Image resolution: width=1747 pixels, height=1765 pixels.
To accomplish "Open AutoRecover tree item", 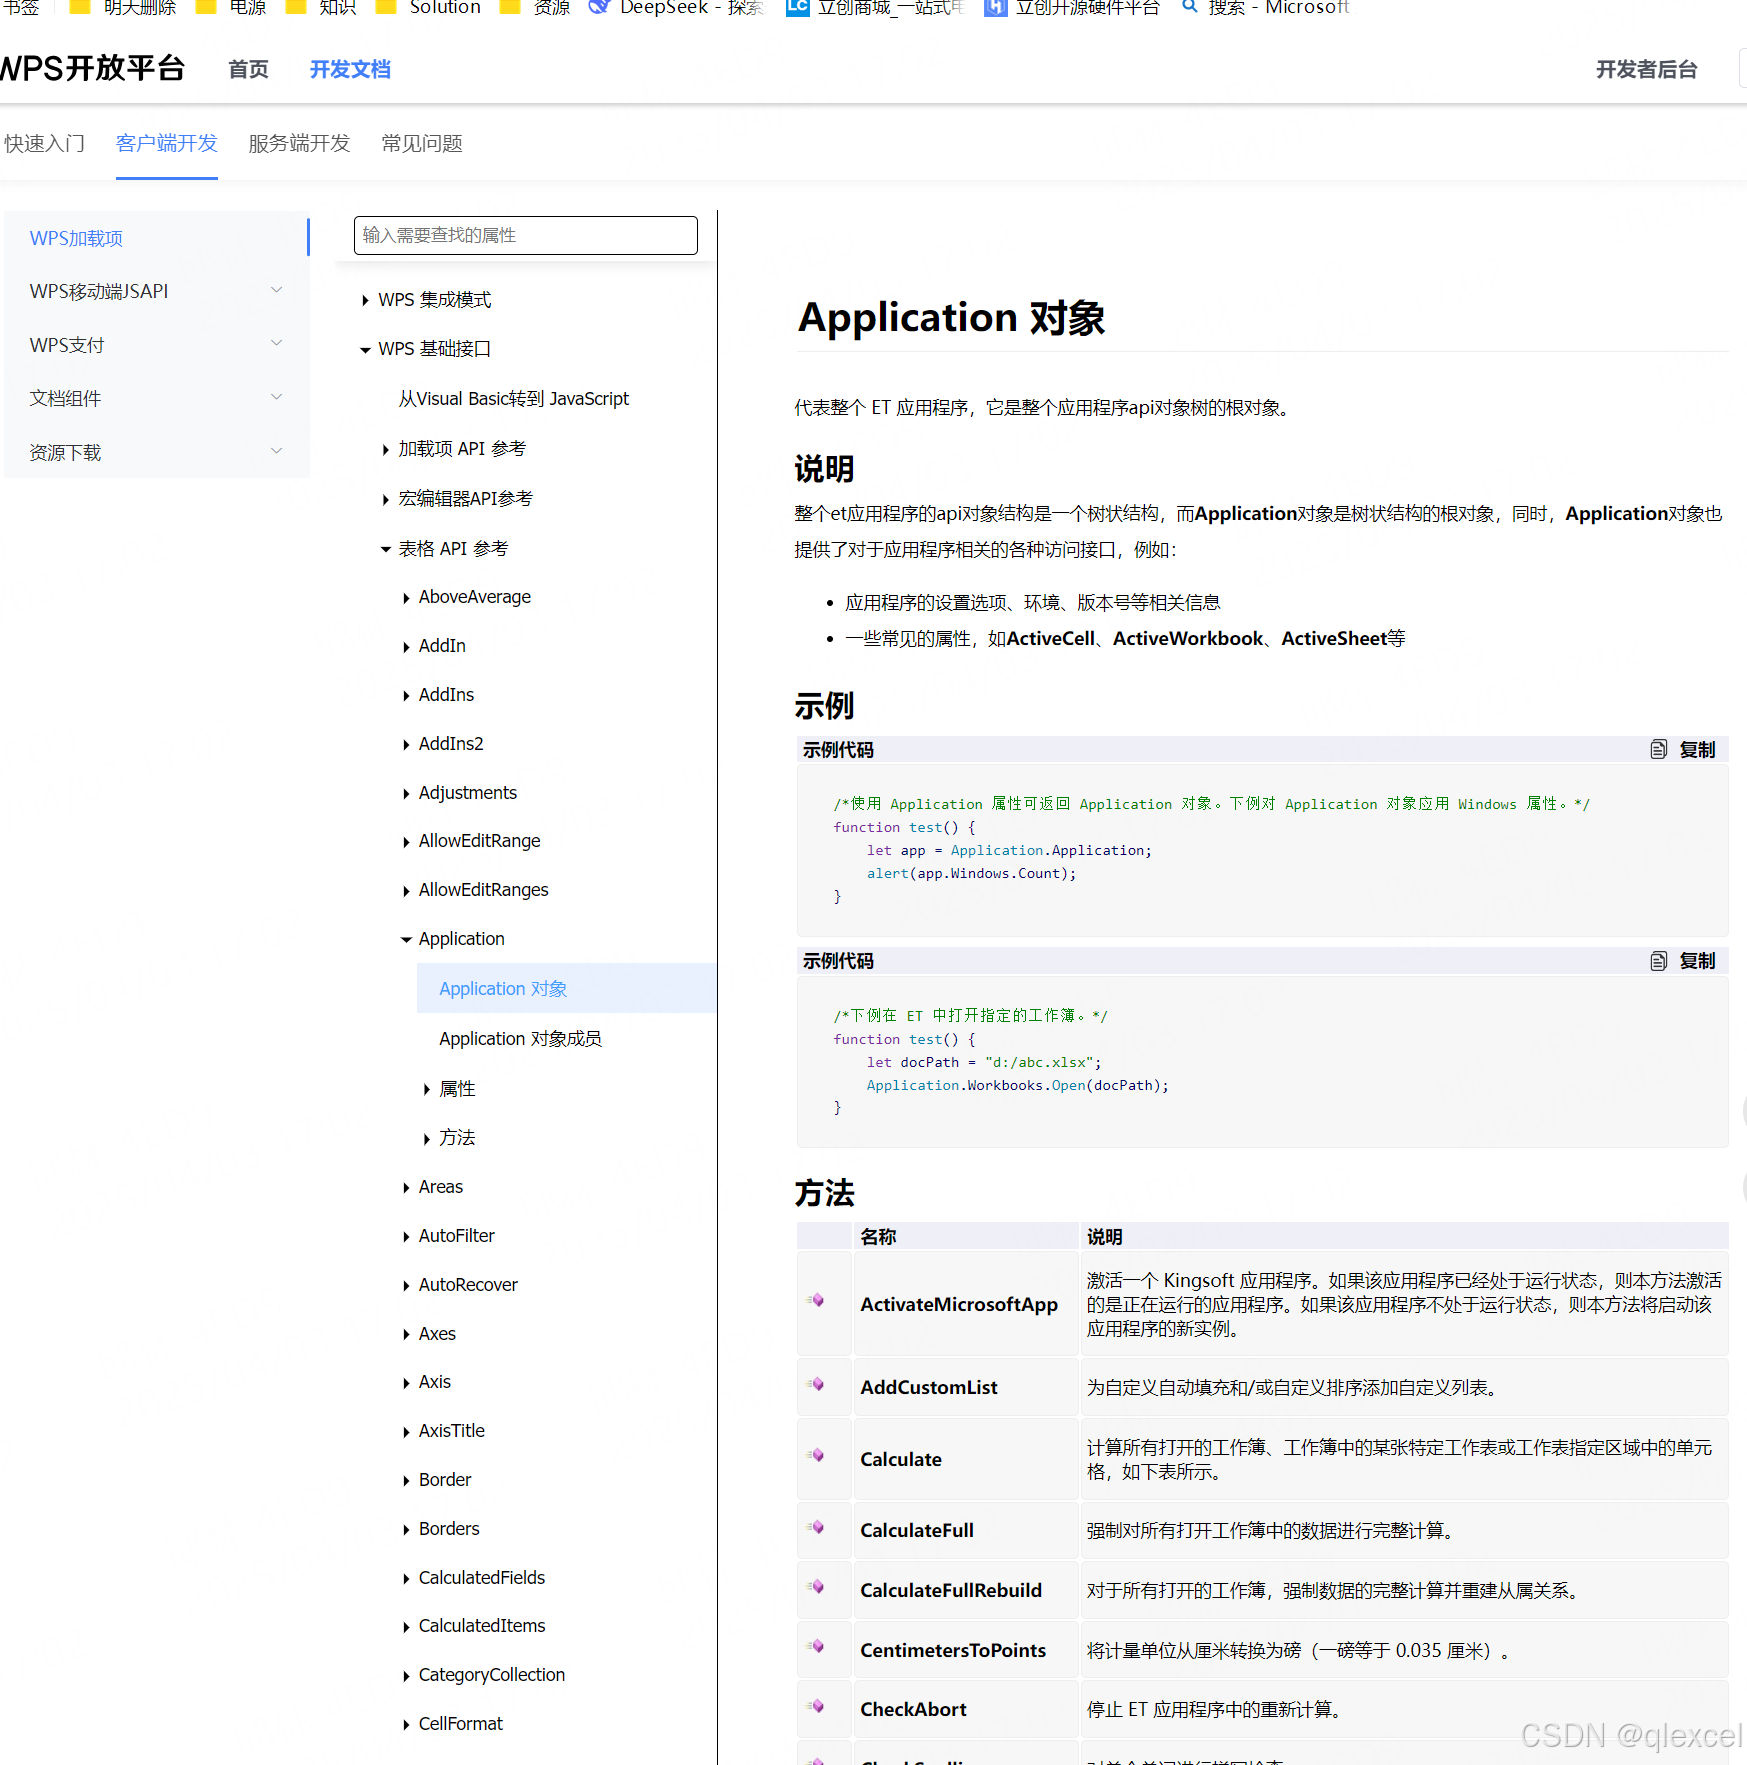I will 468,1284.
